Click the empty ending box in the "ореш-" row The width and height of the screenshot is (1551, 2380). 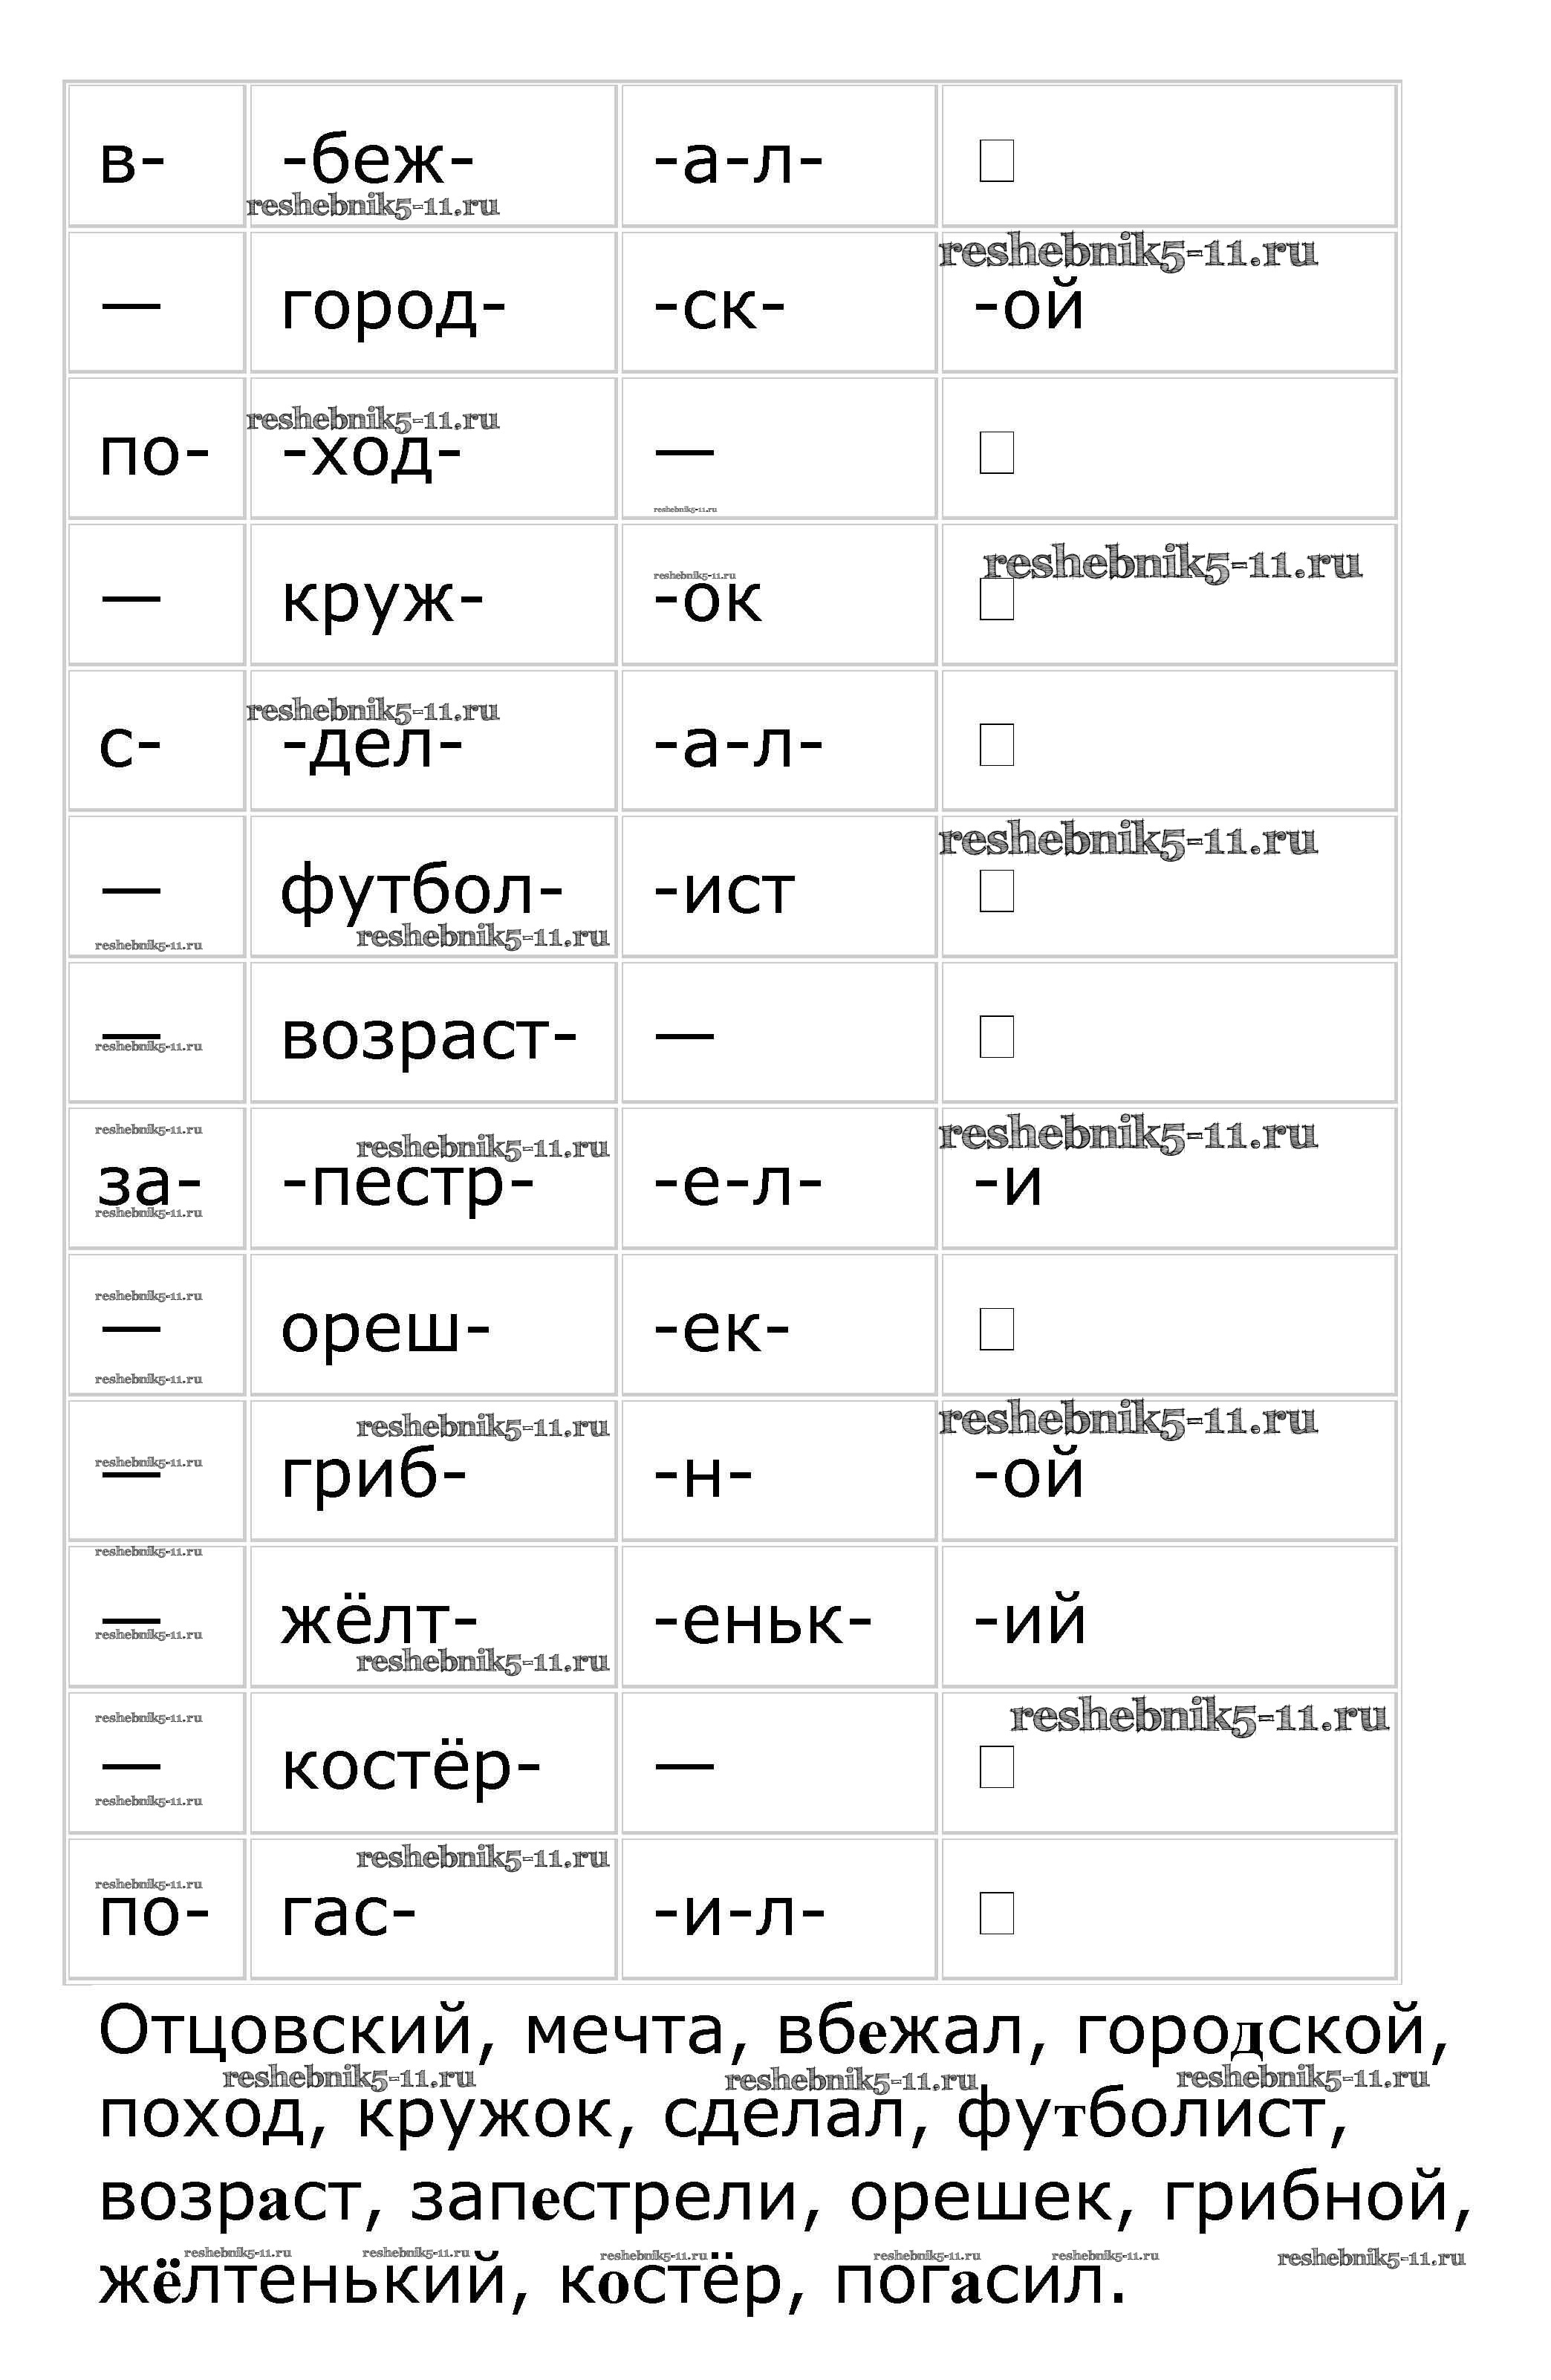click(996, 1329)
